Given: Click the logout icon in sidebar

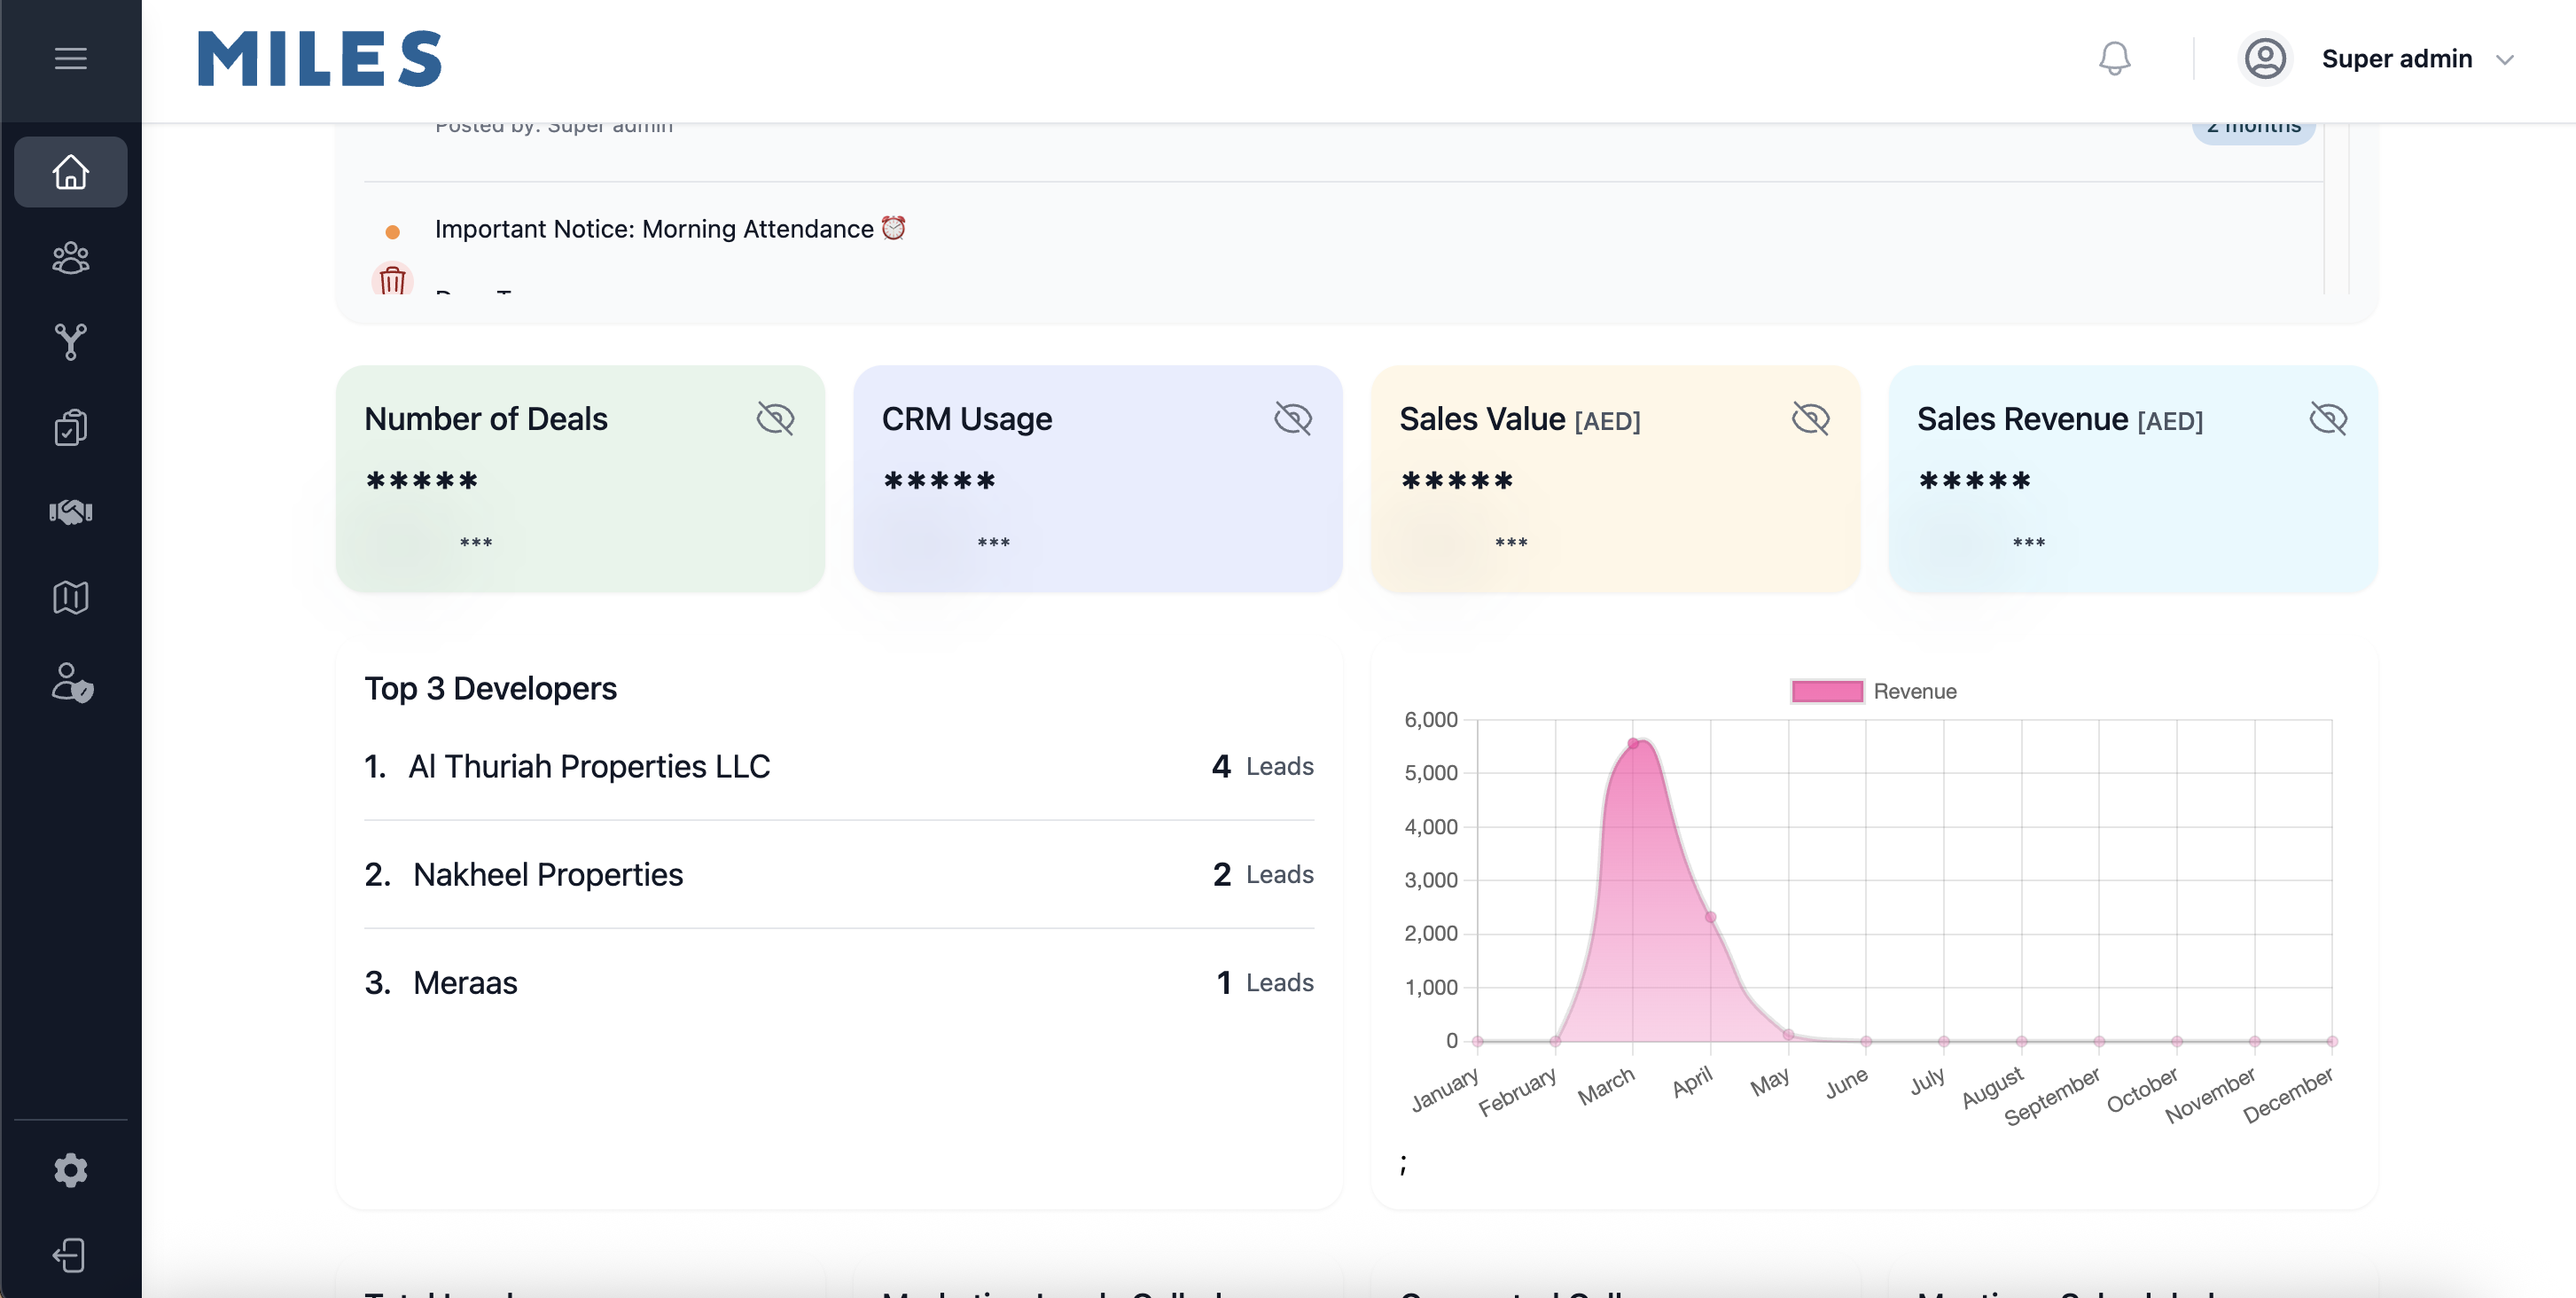Looking at the screenshot, I should (70, 1255).
